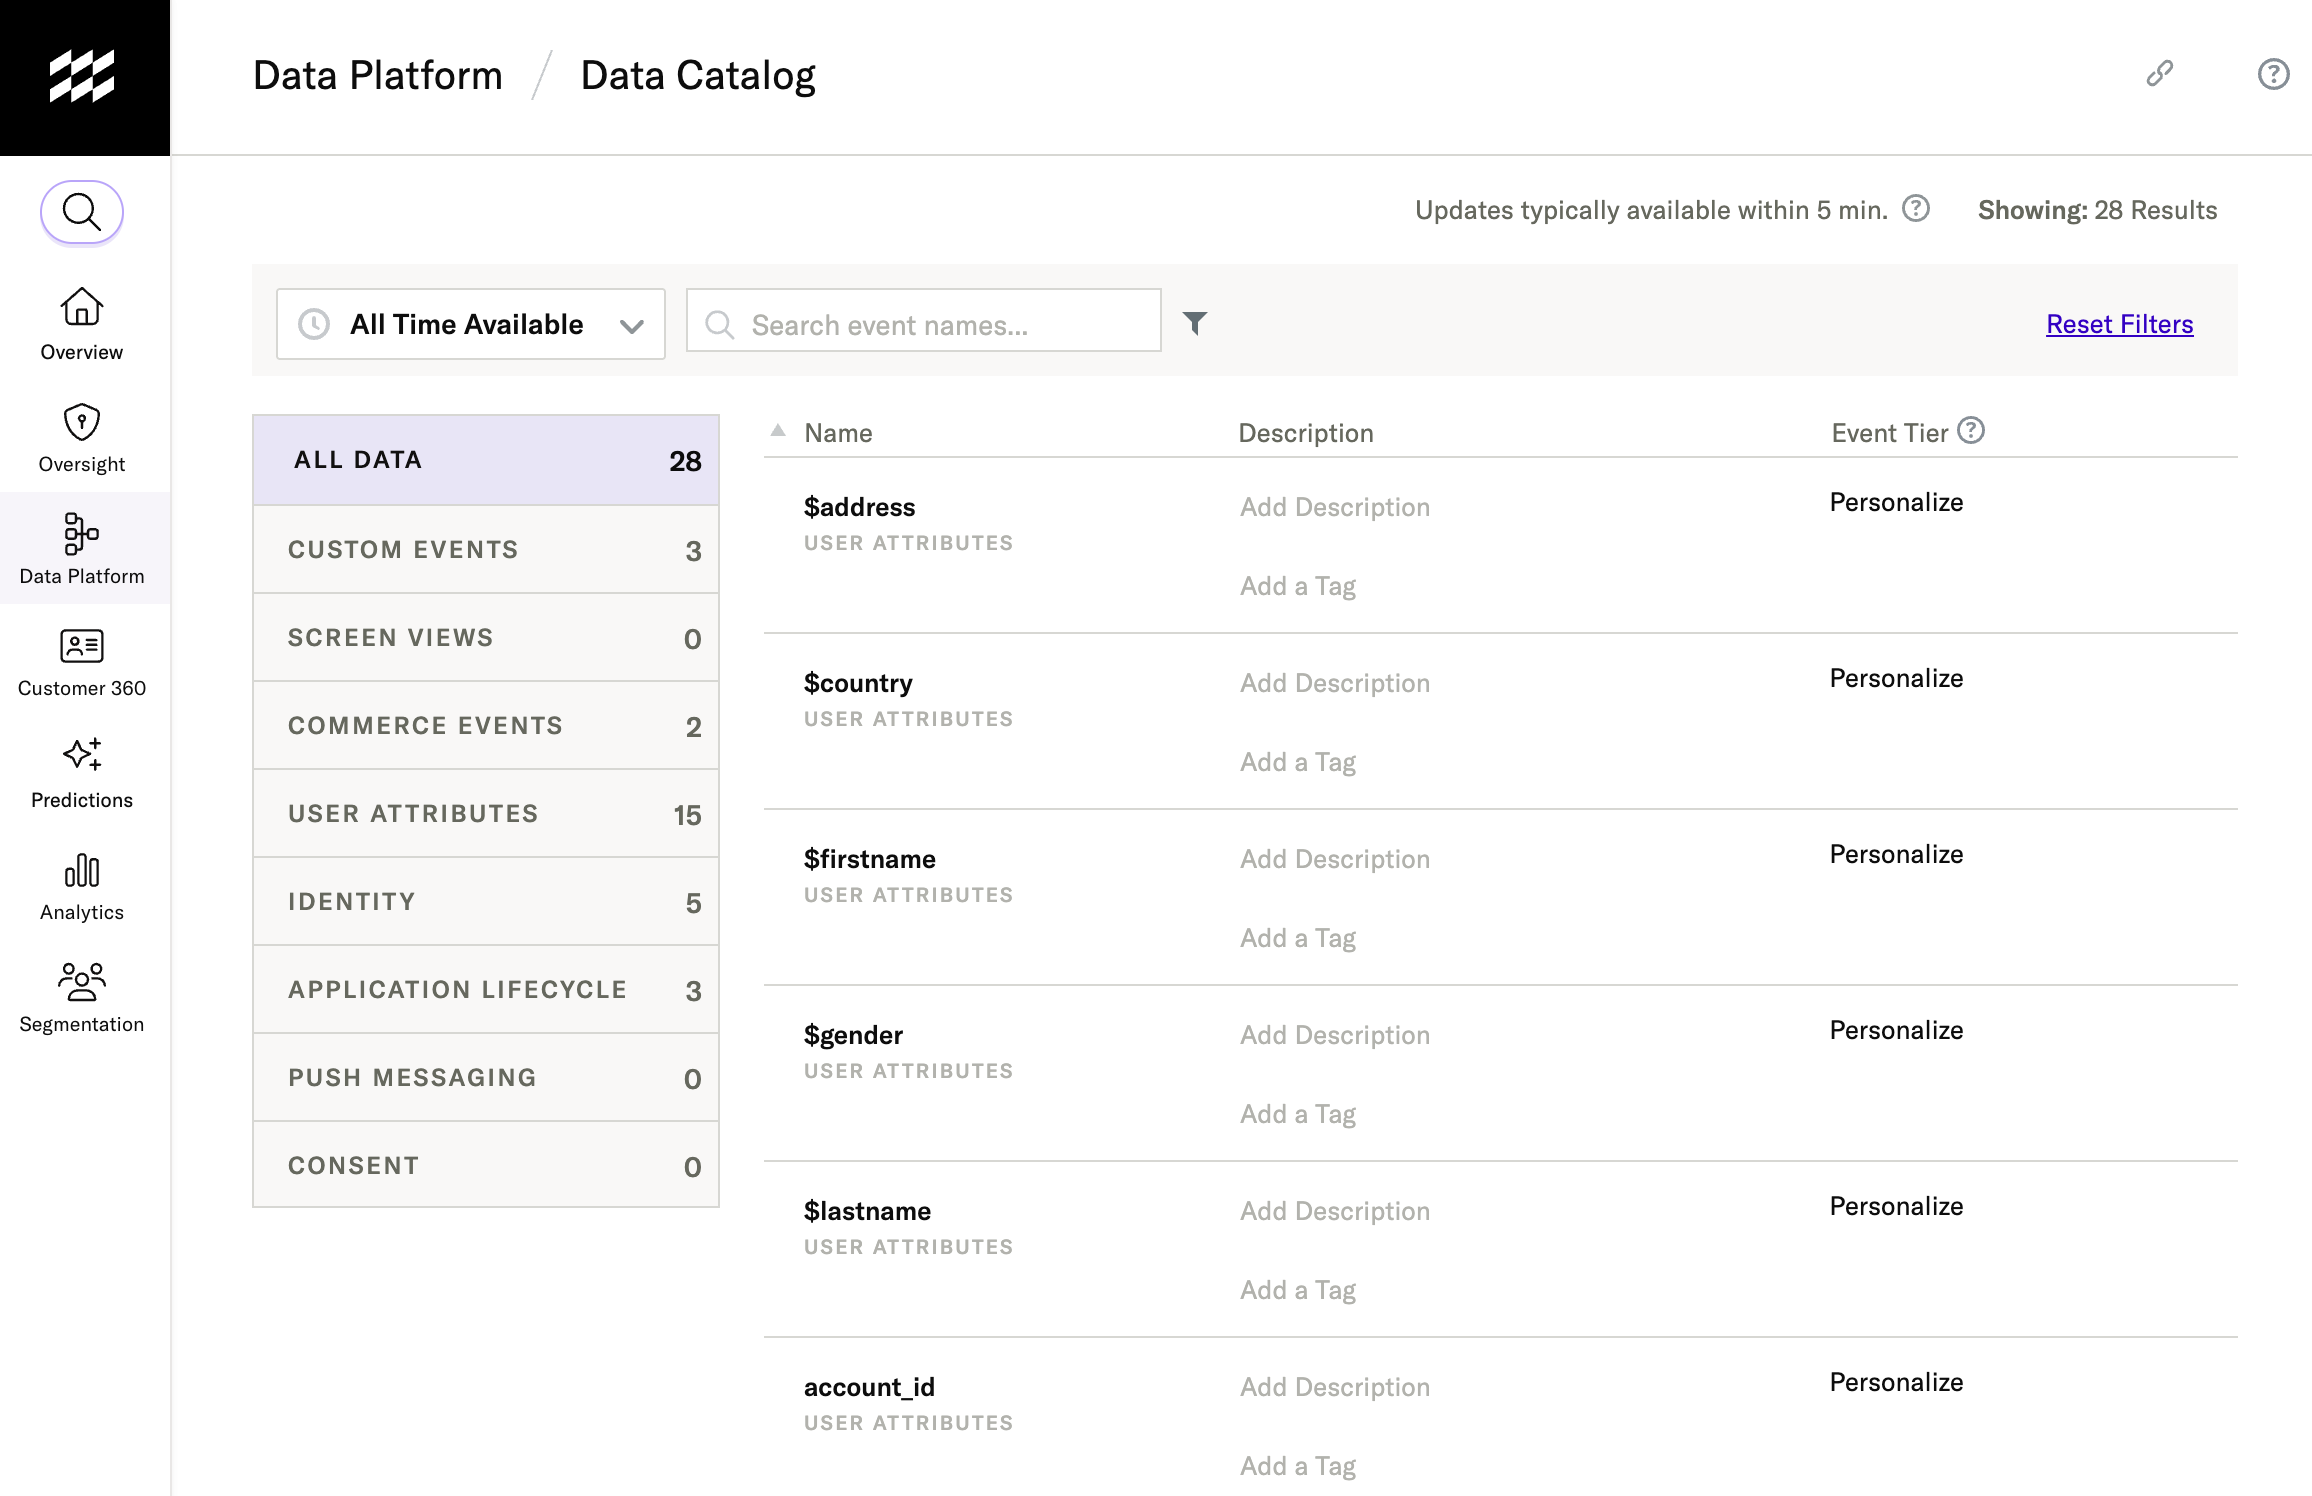Click Event Tier column header
The width and height of the screenshot is (2312, 1496).
click(1889, 432)
